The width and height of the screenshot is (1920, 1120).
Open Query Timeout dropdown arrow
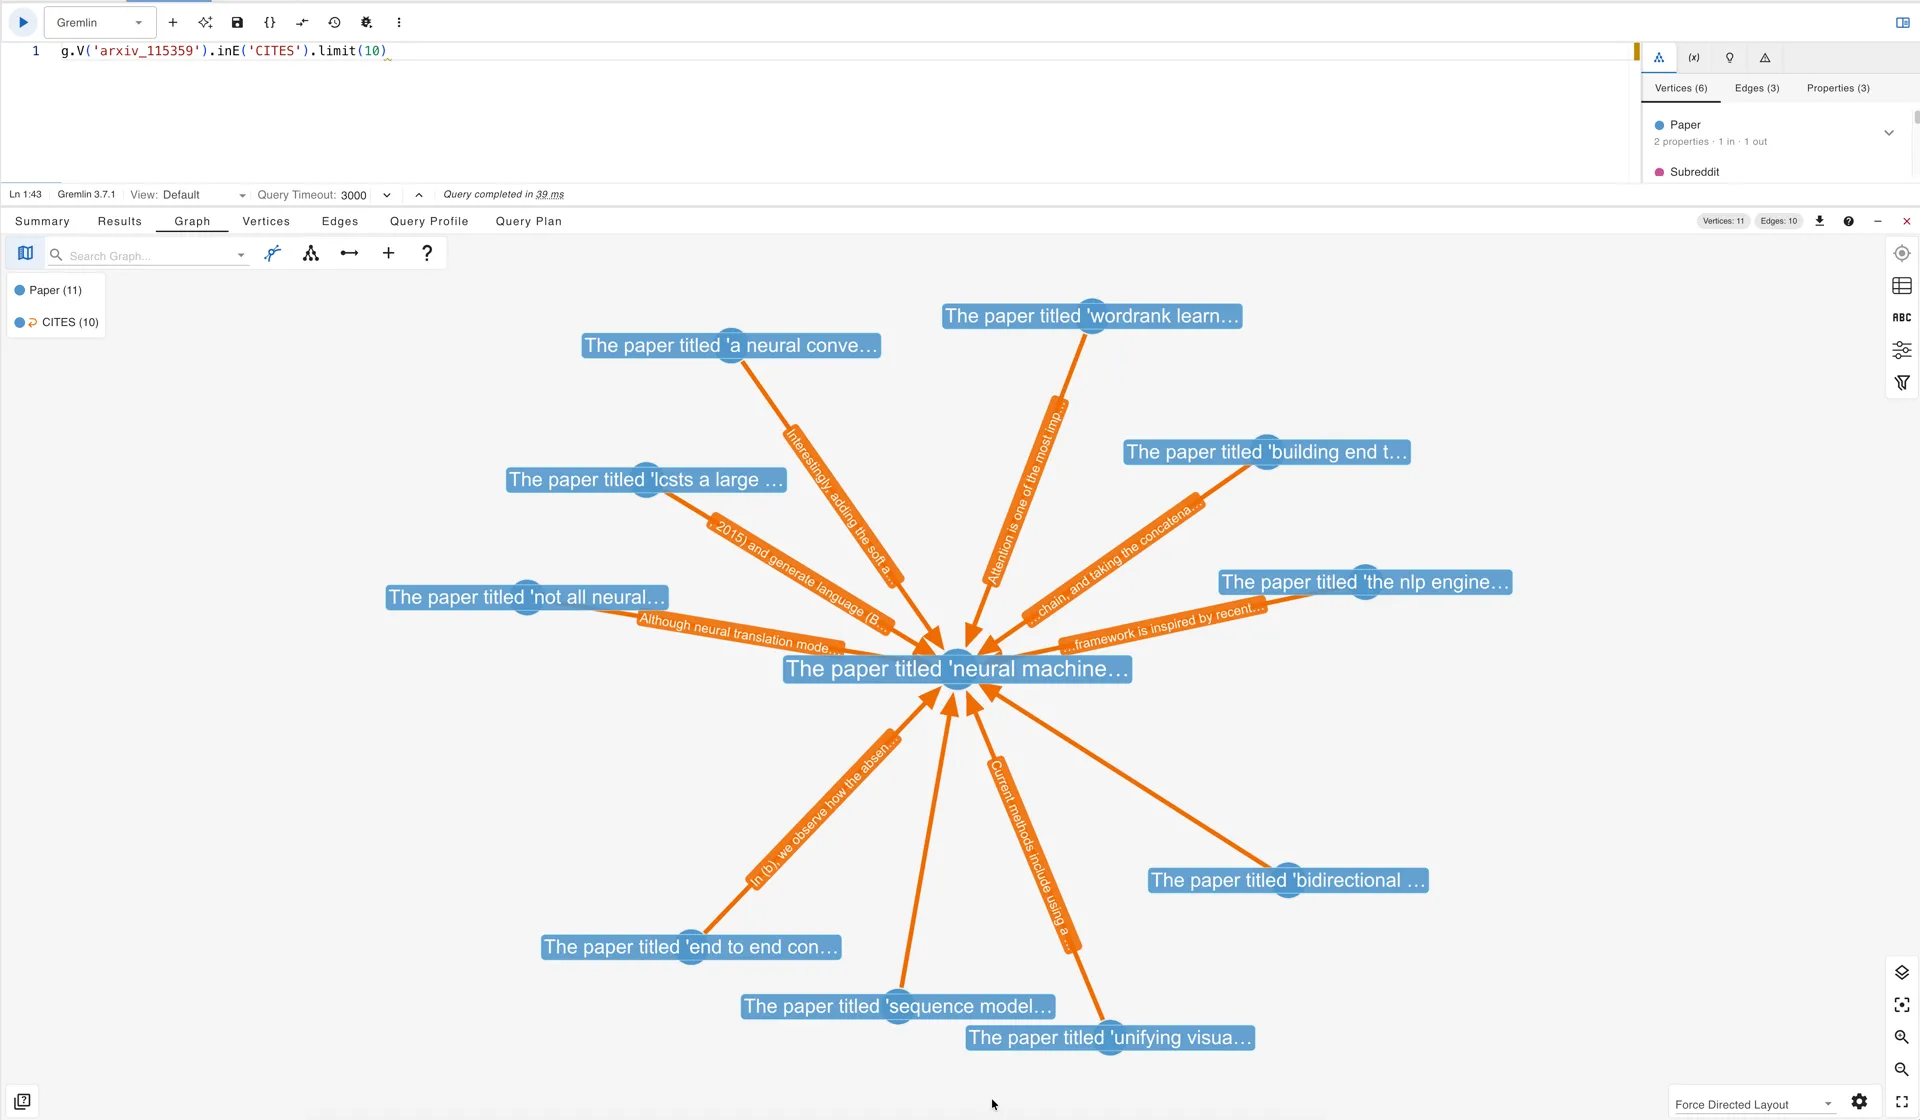click(387, 195)
